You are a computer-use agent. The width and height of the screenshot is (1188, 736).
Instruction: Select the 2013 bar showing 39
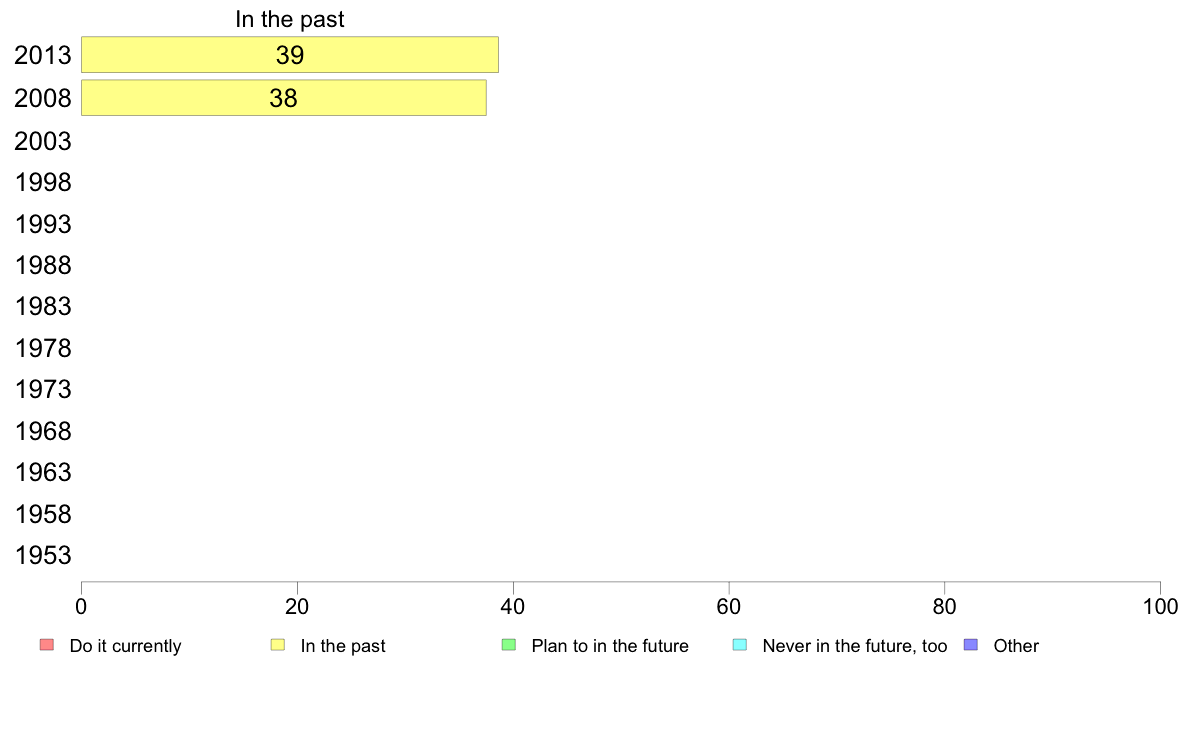289,55
